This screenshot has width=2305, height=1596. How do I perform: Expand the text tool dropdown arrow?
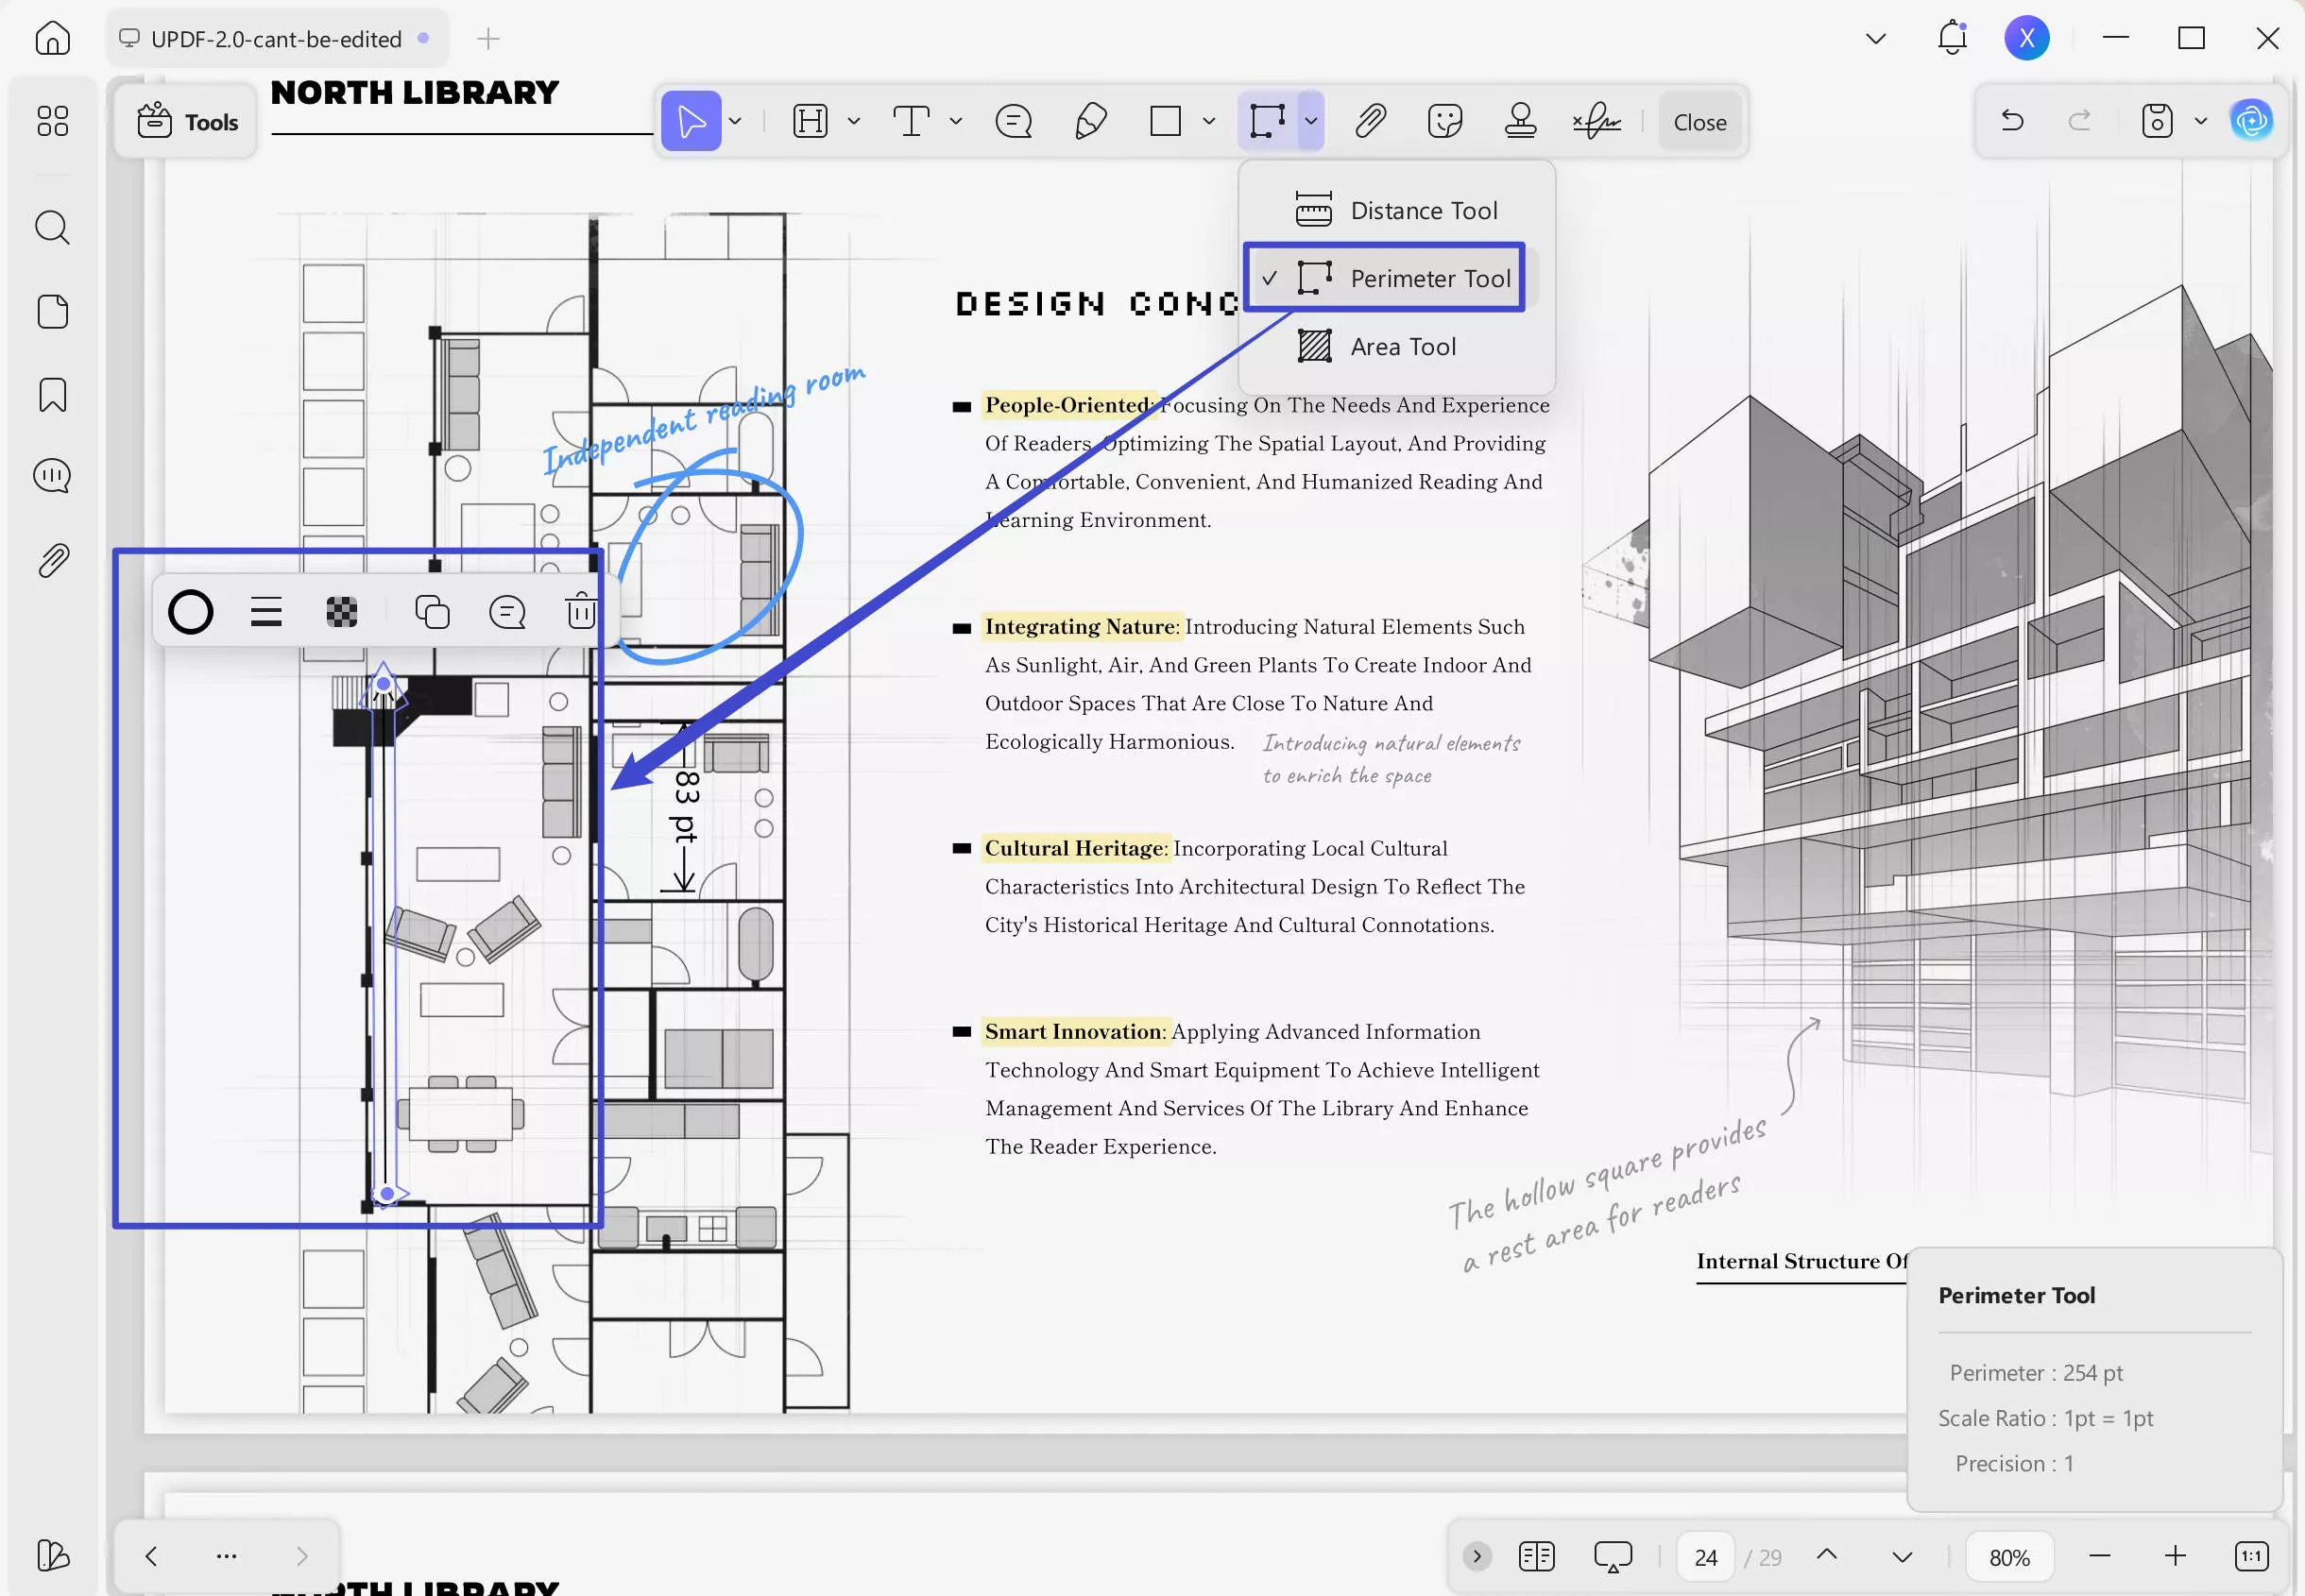pyautogui.click(x=956, y=122)
